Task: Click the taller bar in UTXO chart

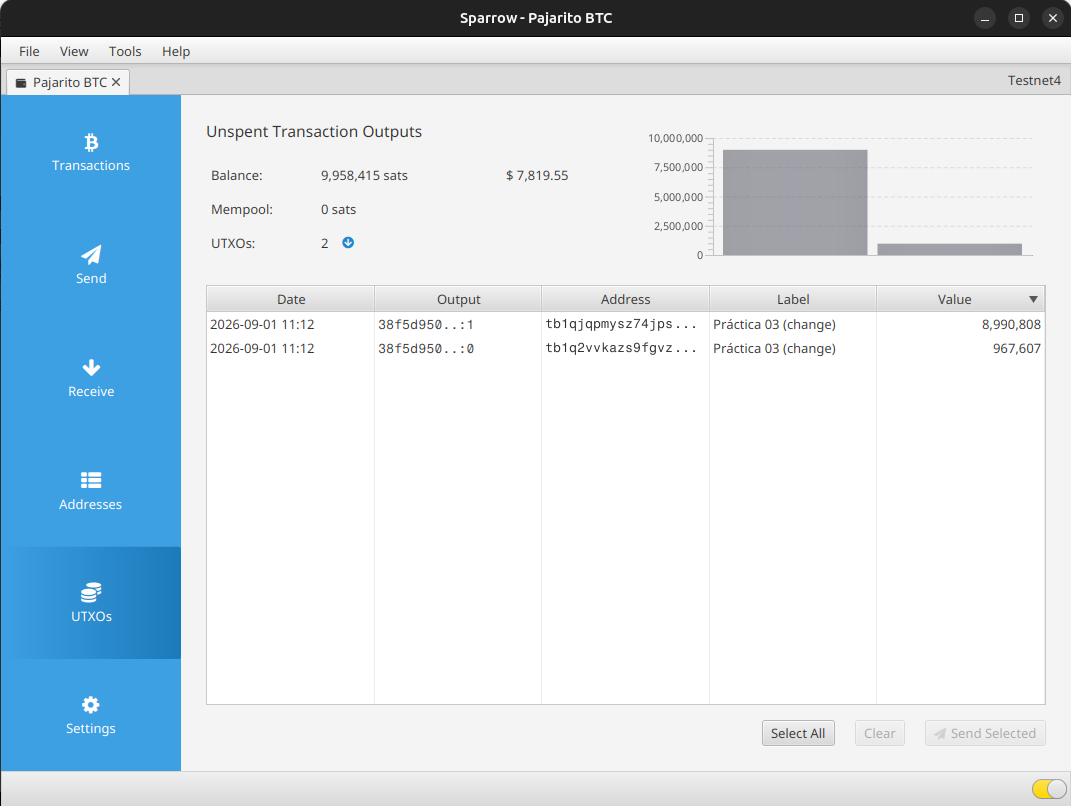Action: click(795, 203)
